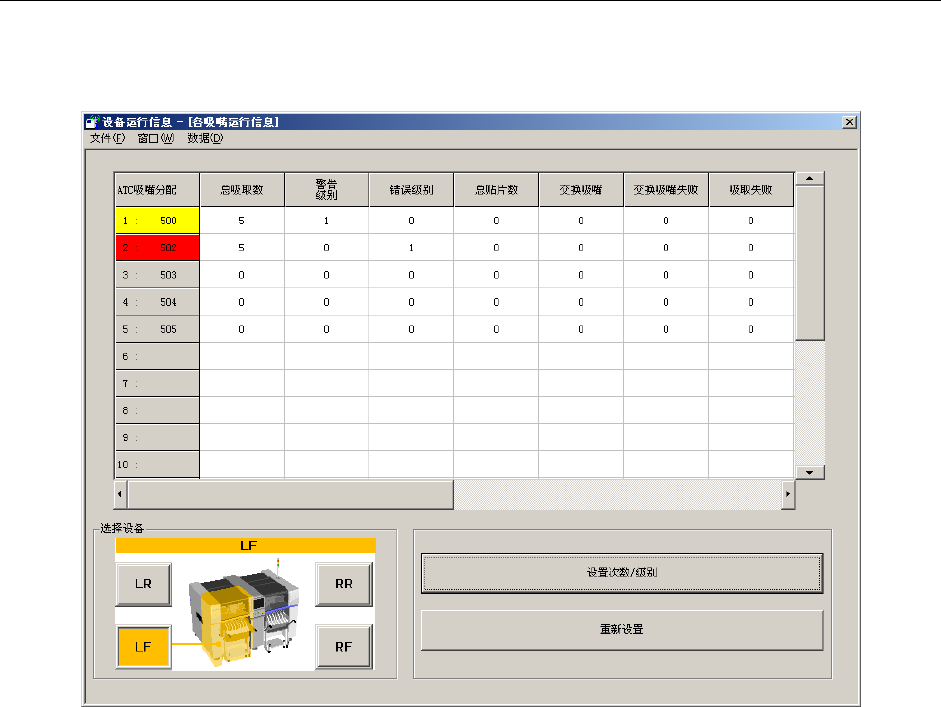Click the 设置次数/级别 button
Screen dimensions: 941x707
tap(622, 573)
